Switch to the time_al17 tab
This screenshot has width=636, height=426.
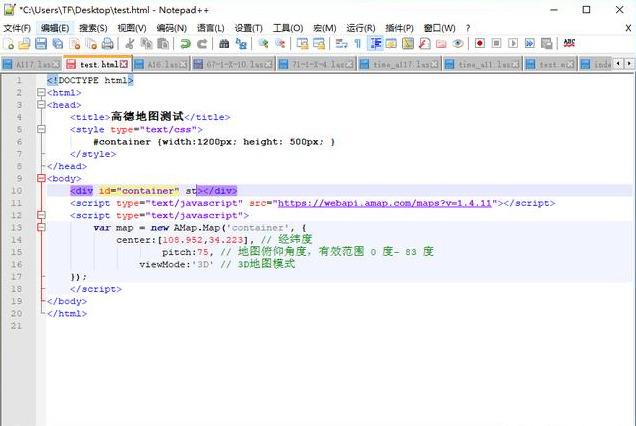[400, 64]
